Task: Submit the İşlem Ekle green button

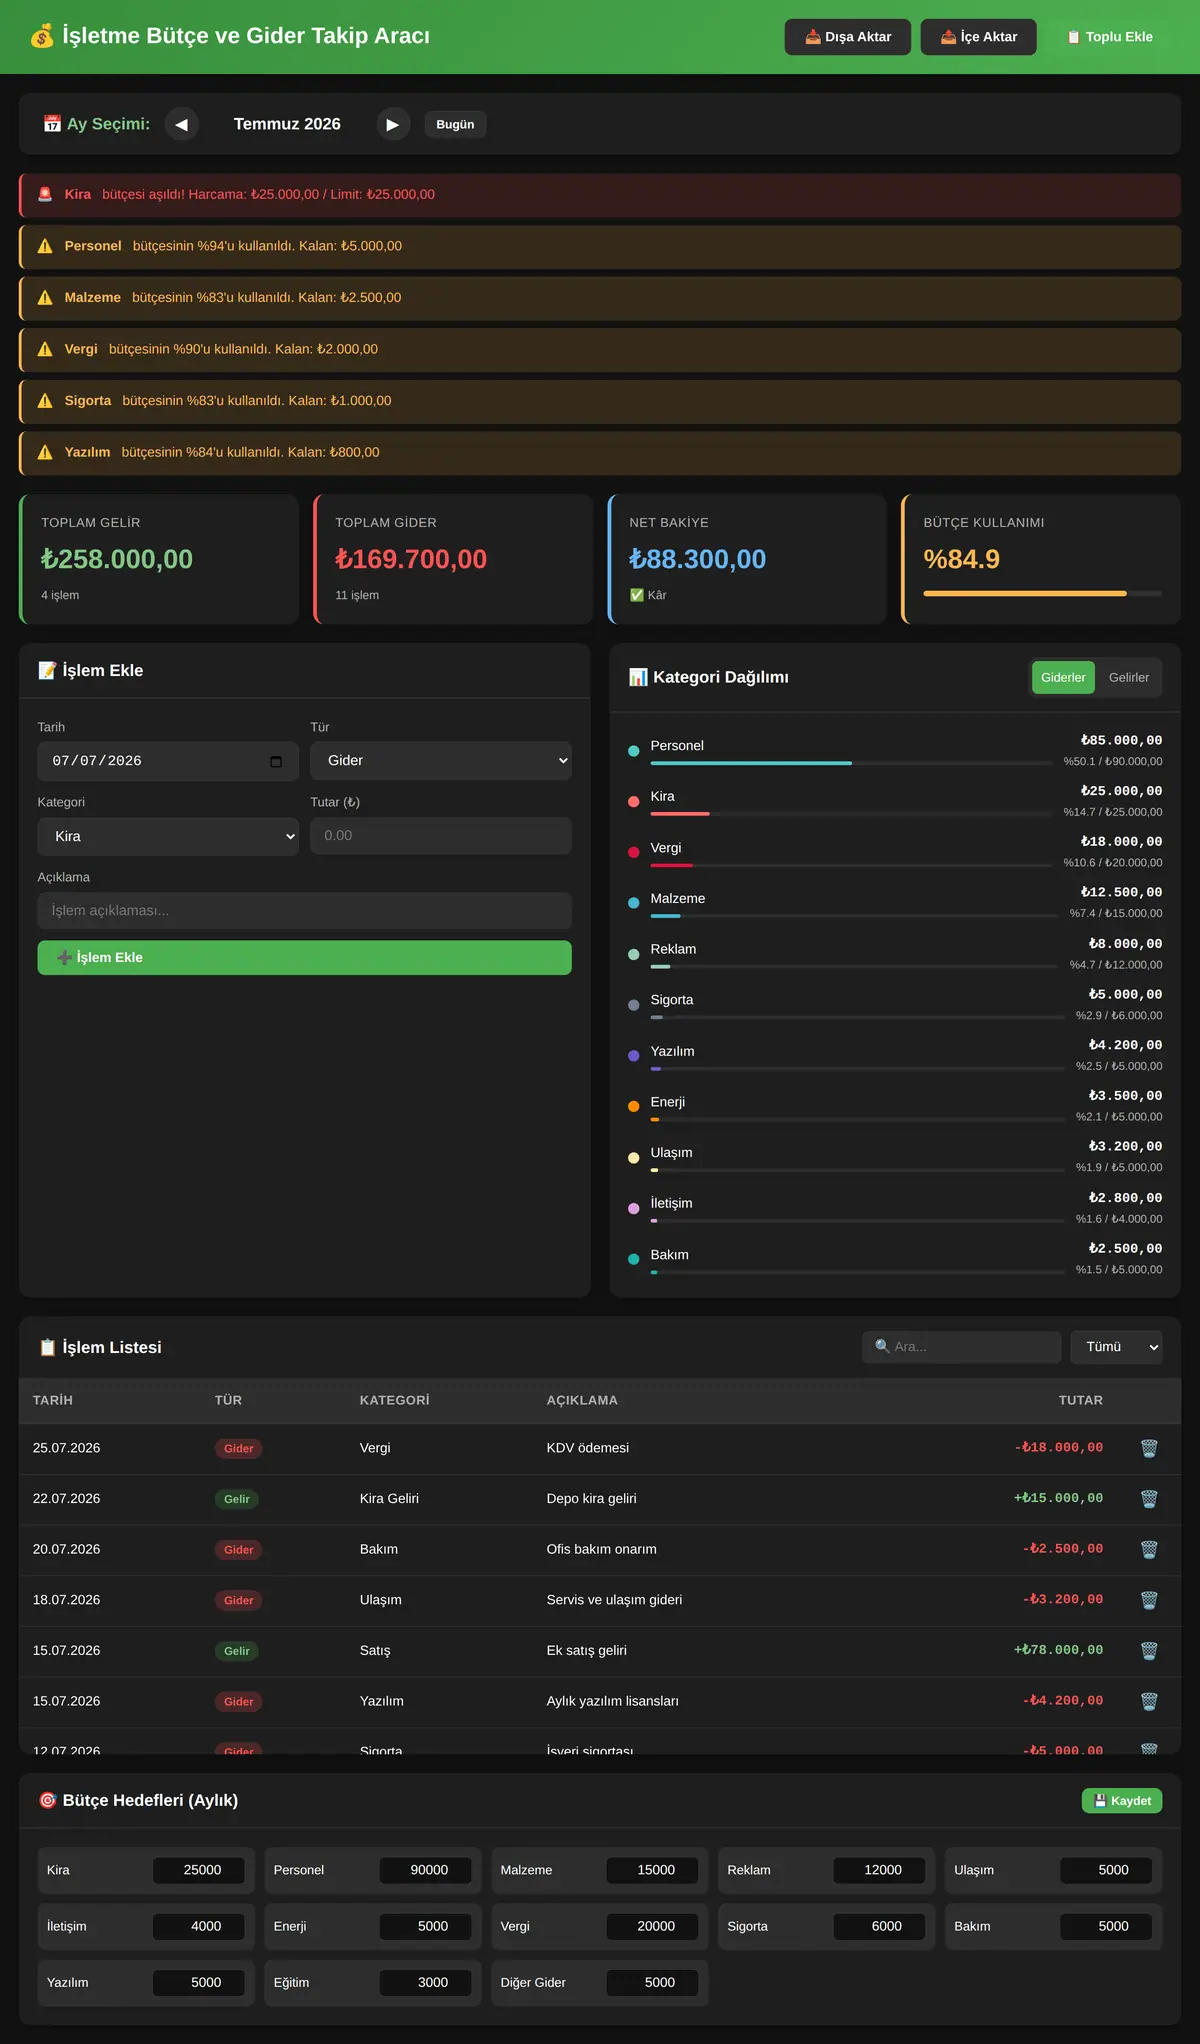Action: point(305,958)
